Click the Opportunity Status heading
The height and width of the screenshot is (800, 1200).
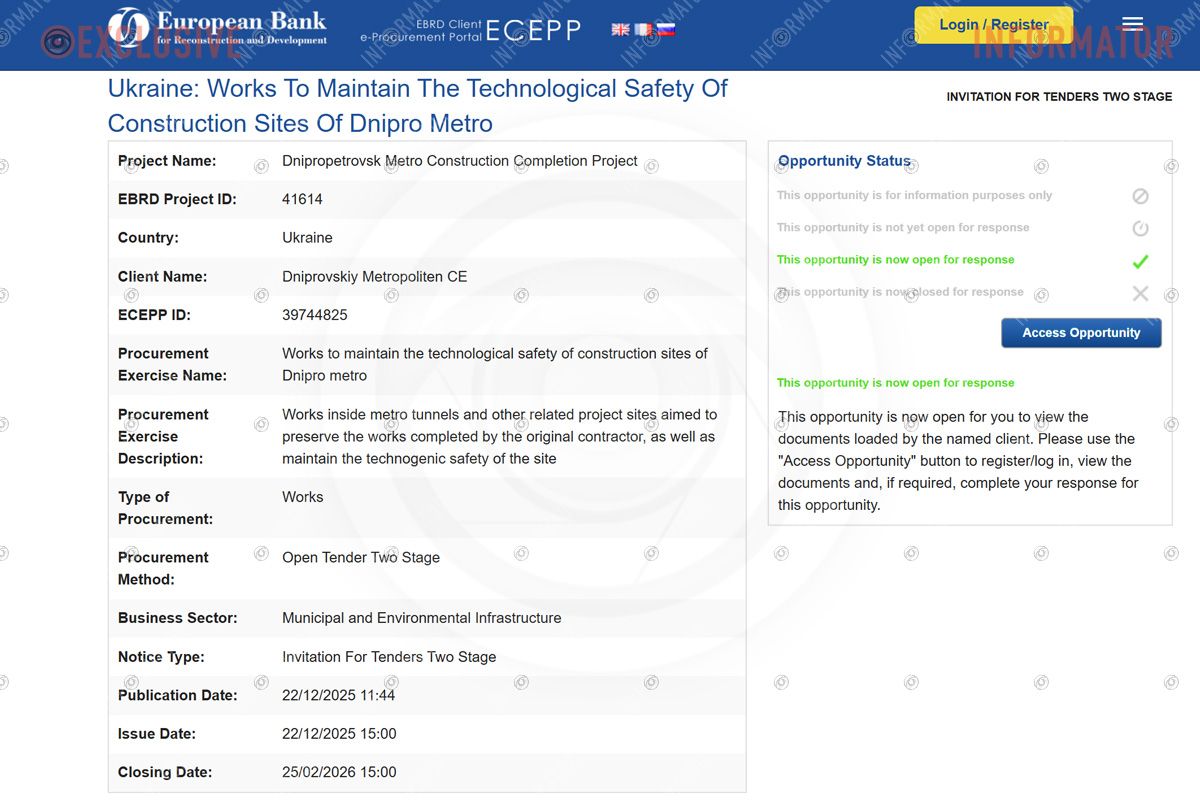tap(844, 161)
